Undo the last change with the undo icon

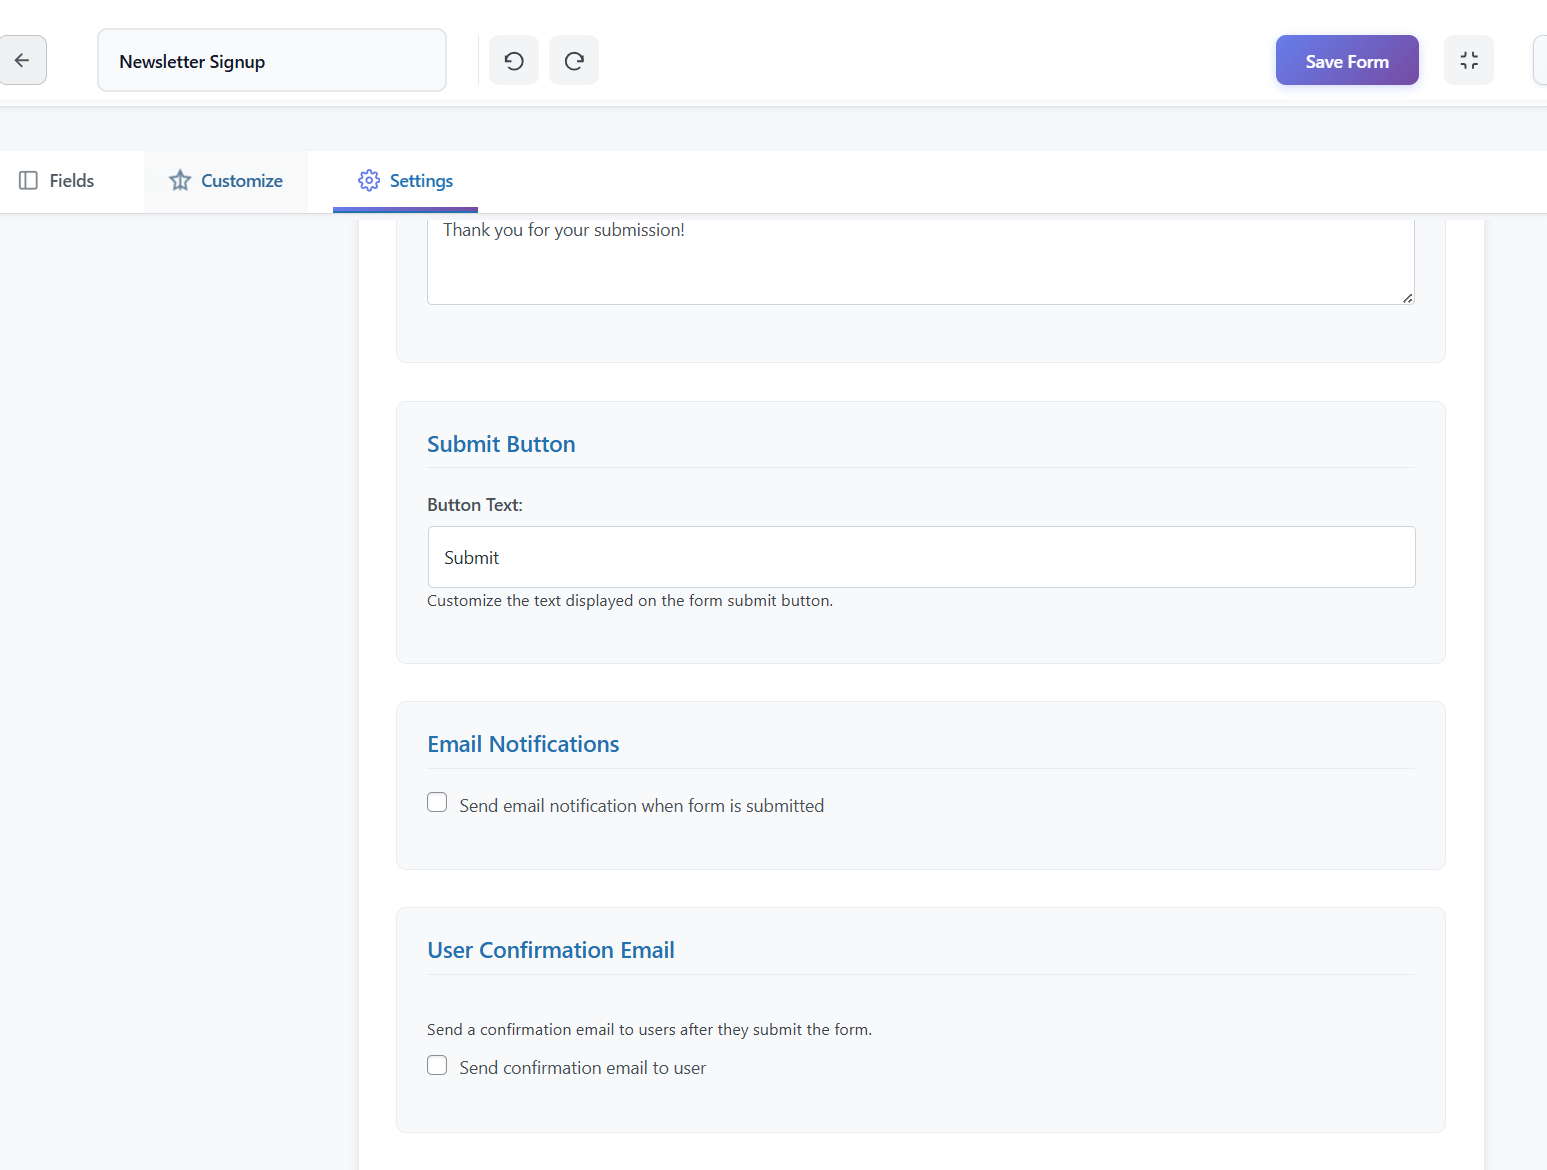(513, 60)
